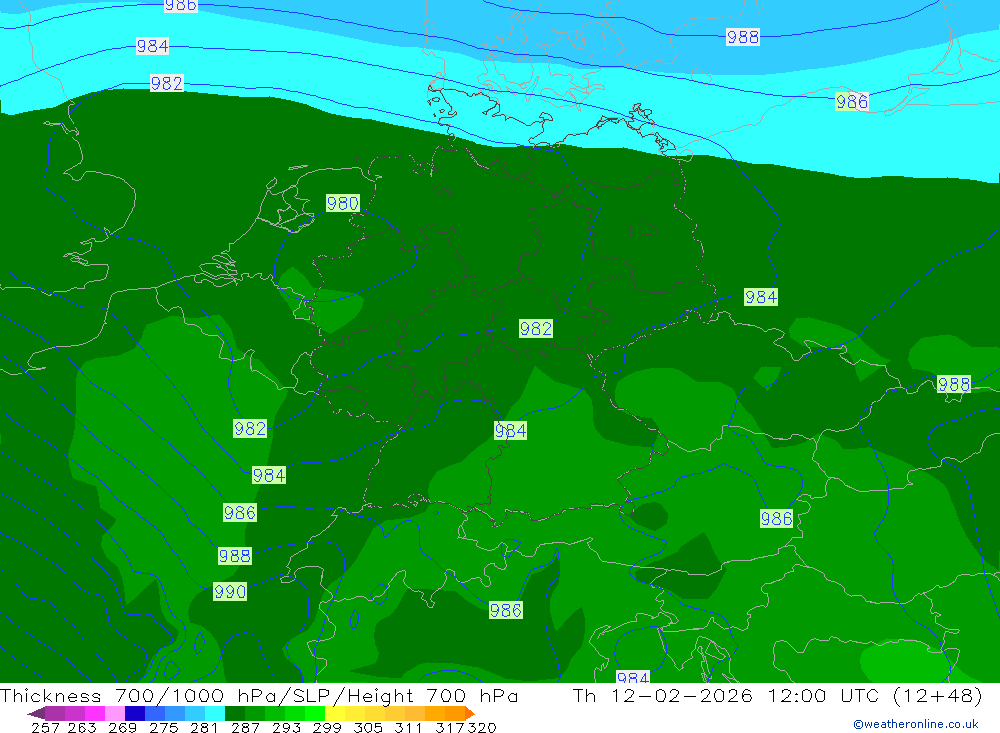
Task: Click the 990 isobar label
Action: [230, 592]
